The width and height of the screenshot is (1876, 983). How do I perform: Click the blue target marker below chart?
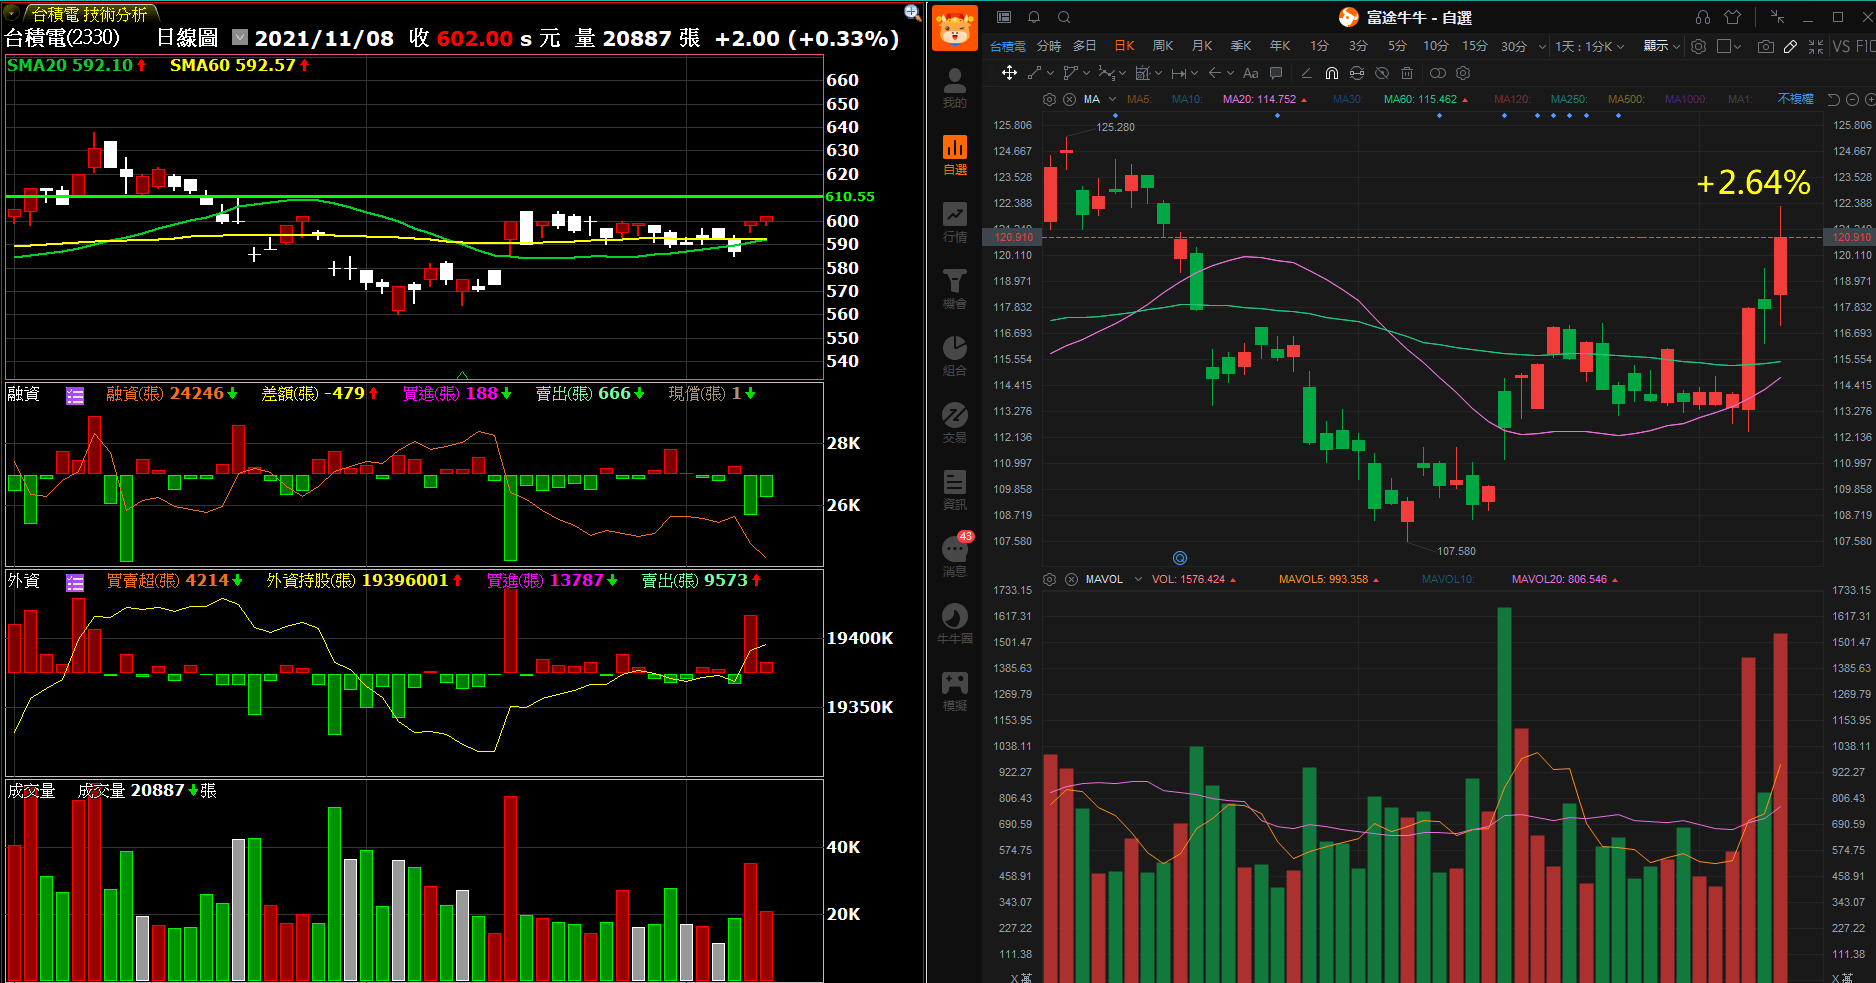pyautogui.click(x=1180, y=558)
